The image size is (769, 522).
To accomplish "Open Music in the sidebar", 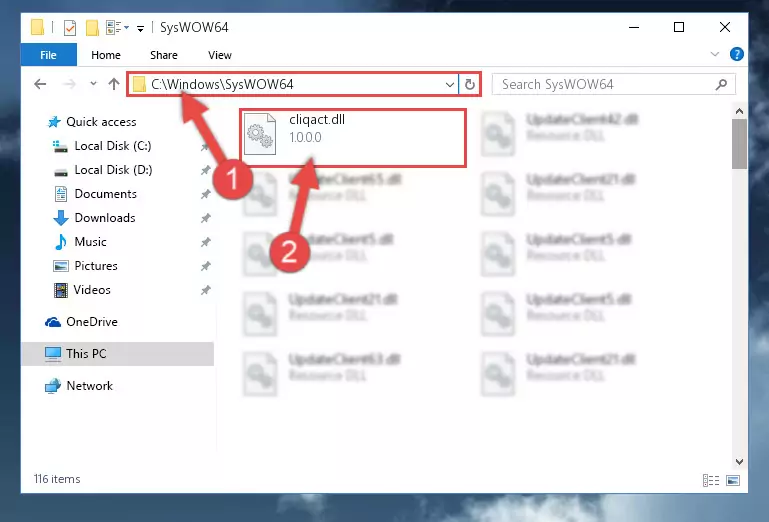I will coord(80,242).
